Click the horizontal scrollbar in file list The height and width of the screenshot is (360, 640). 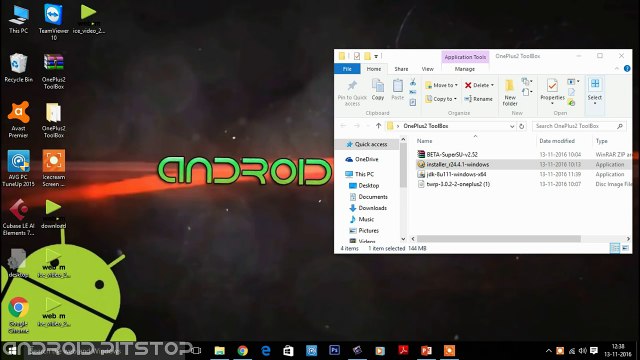[x=498, y=239]
